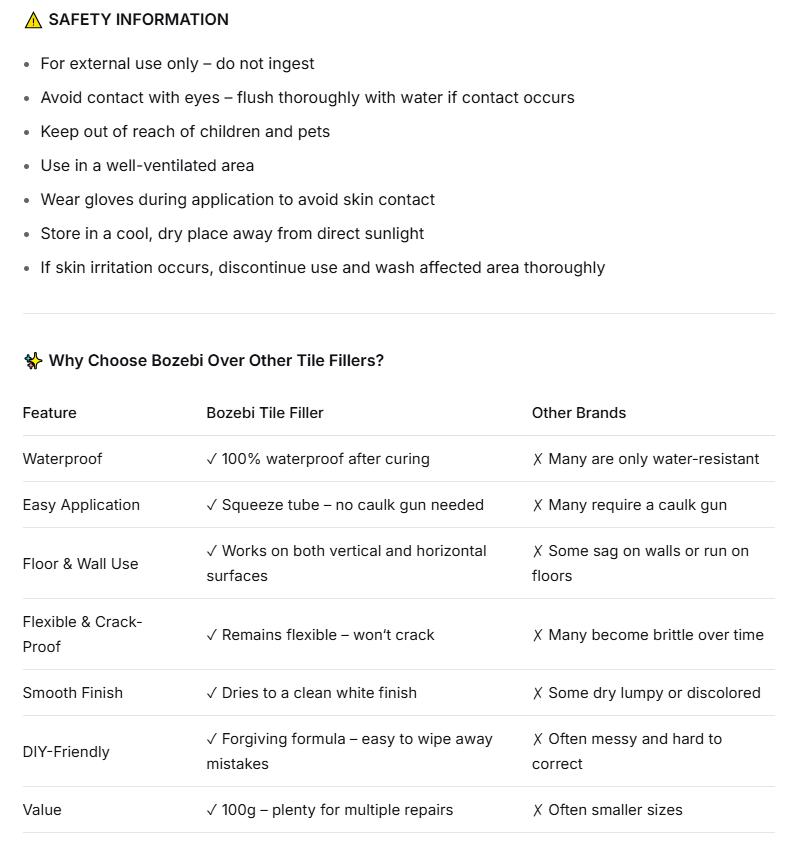The width and height of the screenshot is (805, 849).
Task: Click the yellow warning triangle icon
Action: pos(33,20)
